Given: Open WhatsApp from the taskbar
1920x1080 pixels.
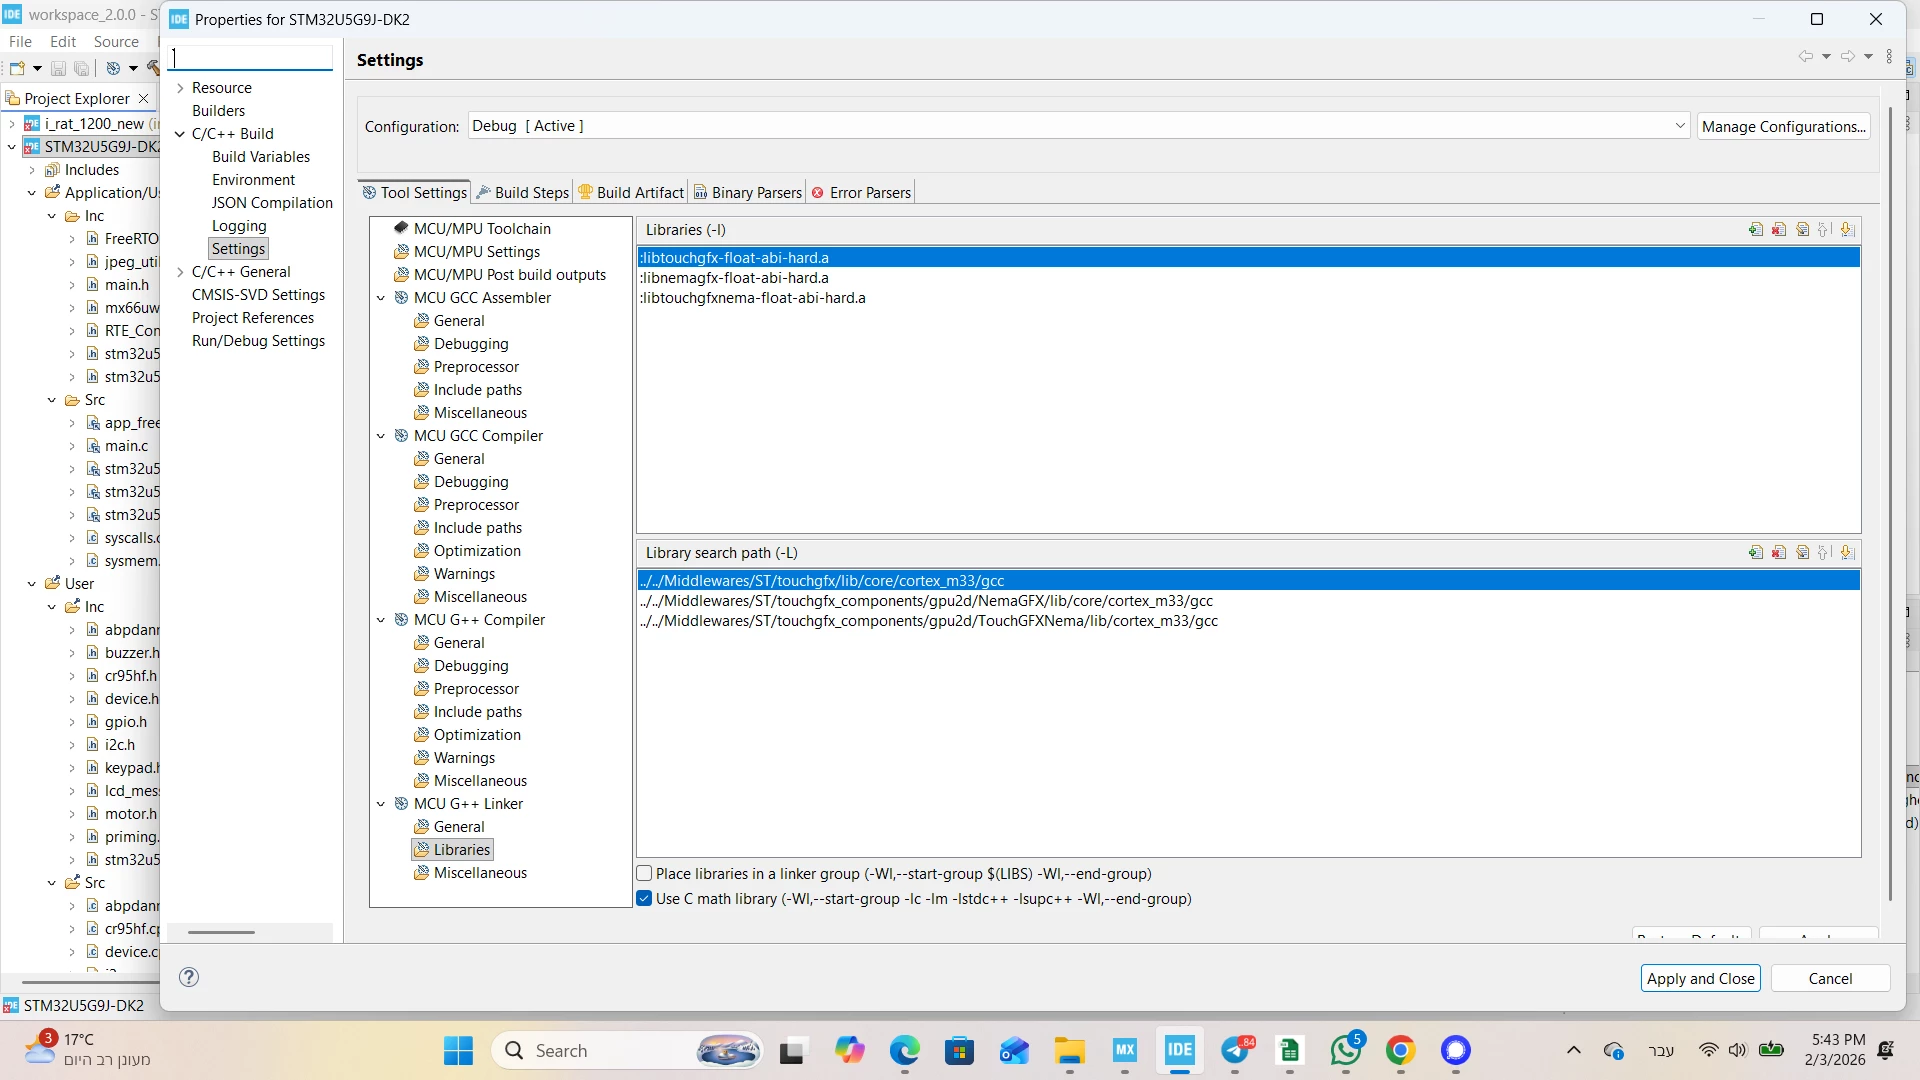Looking at the screenshot, I should tap(1345, 1050).
